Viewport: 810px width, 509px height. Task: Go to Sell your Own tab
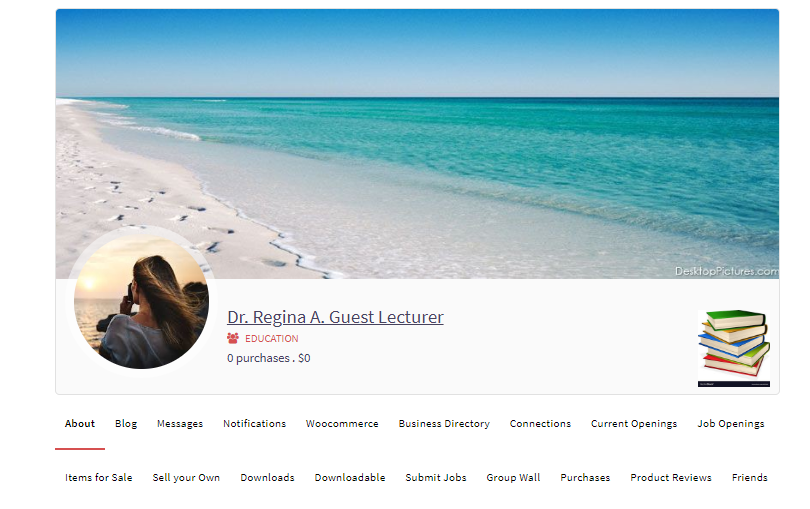click(186, 477)
